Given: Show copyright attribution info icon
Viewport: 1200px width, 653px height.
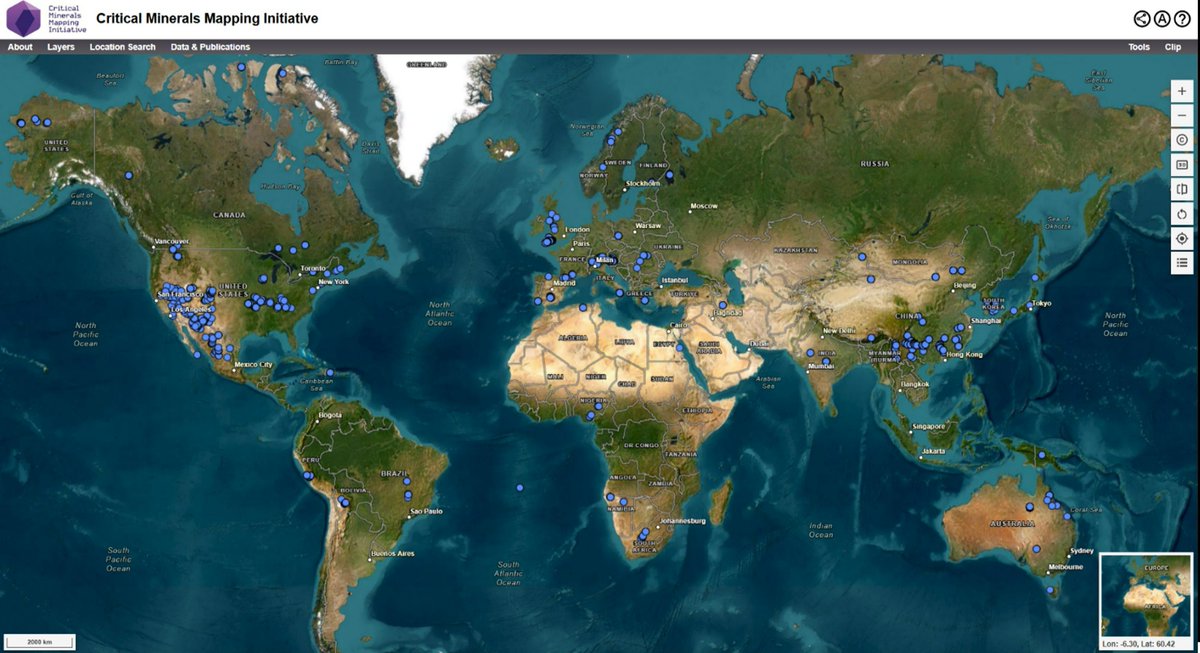Looking at the screenshot, I should point(1182,140).
